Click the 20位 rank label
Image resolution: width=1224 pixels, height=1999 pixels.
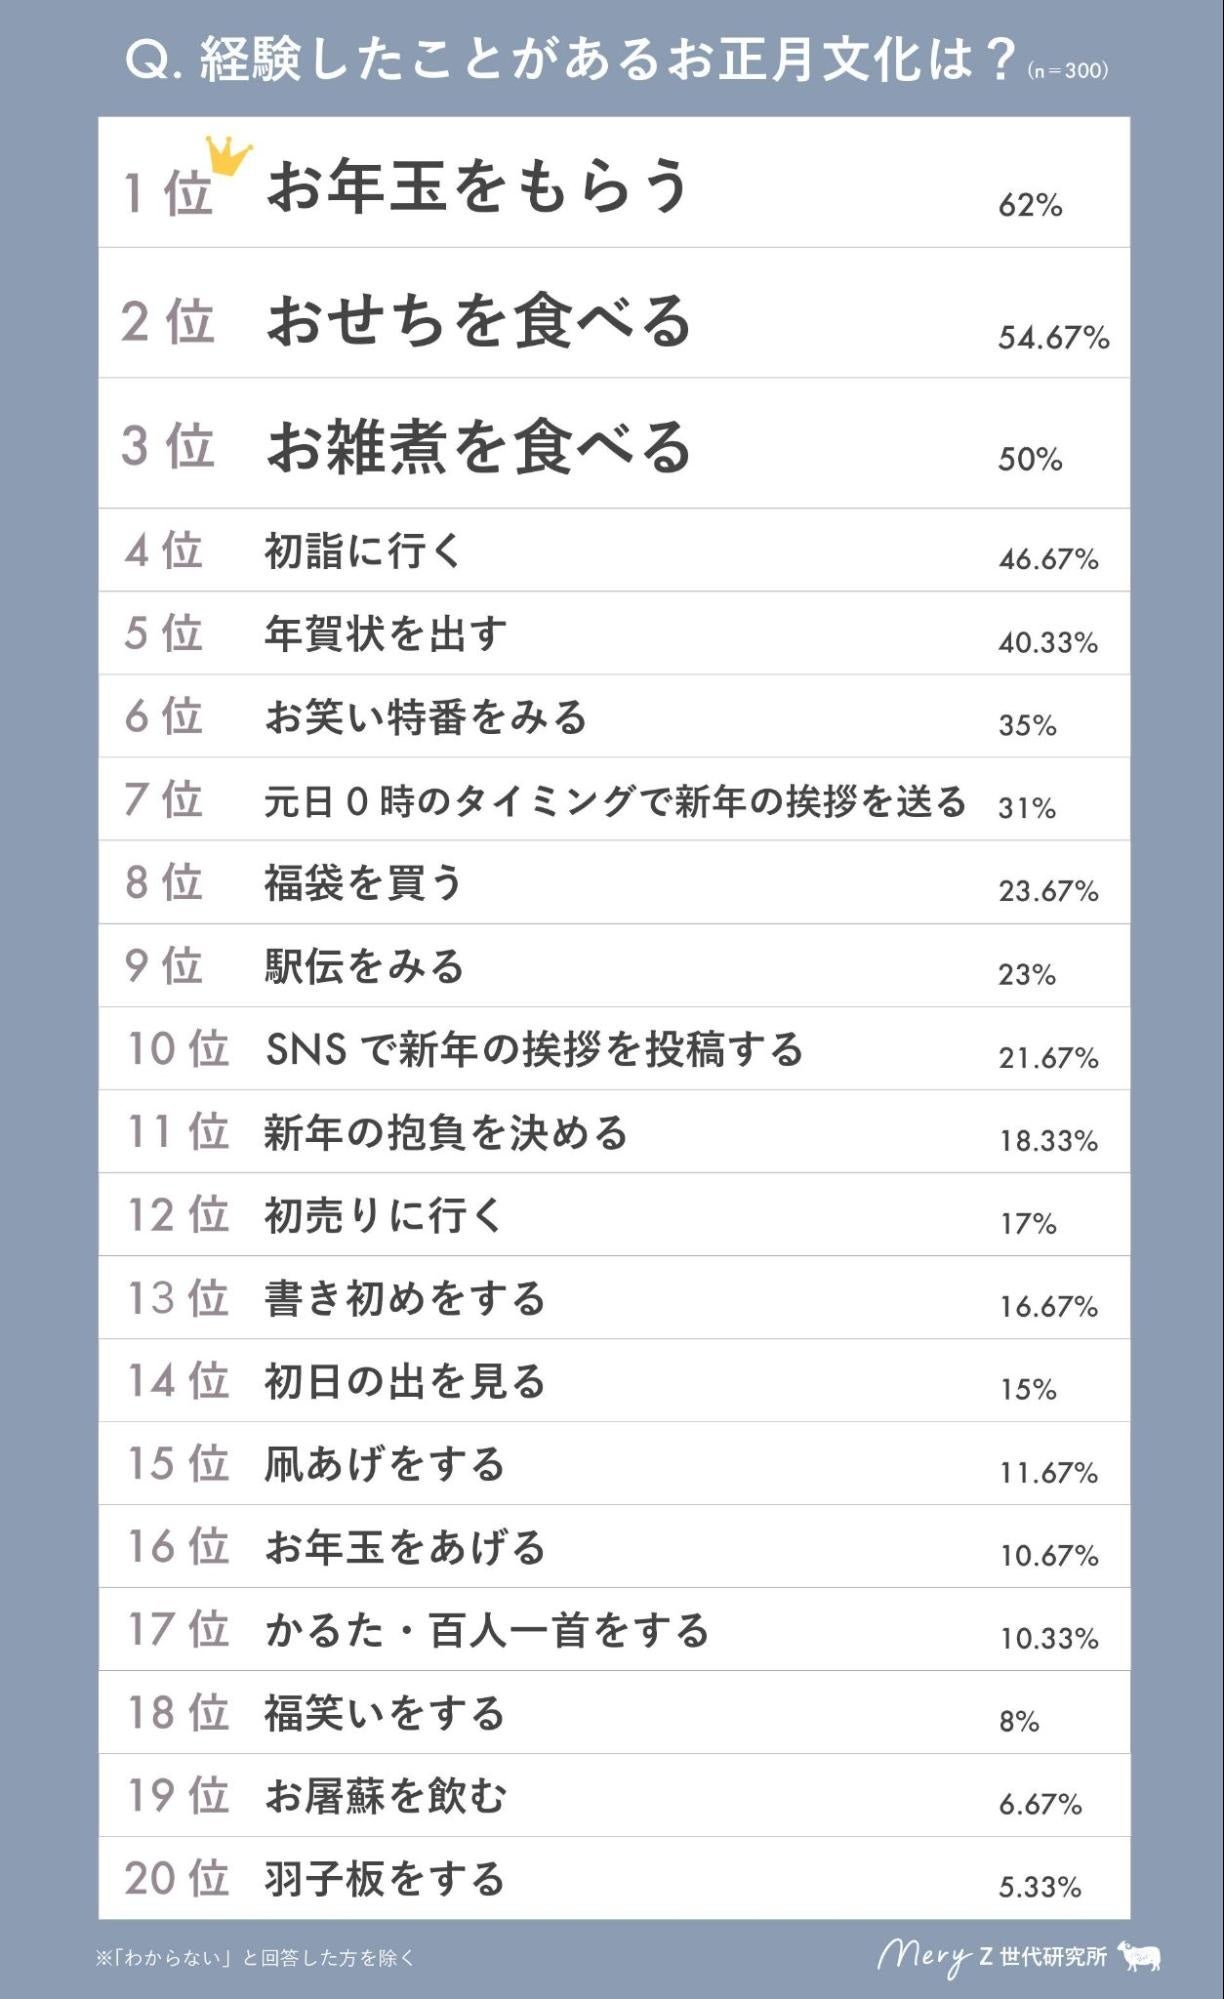tap(177, 1878)
